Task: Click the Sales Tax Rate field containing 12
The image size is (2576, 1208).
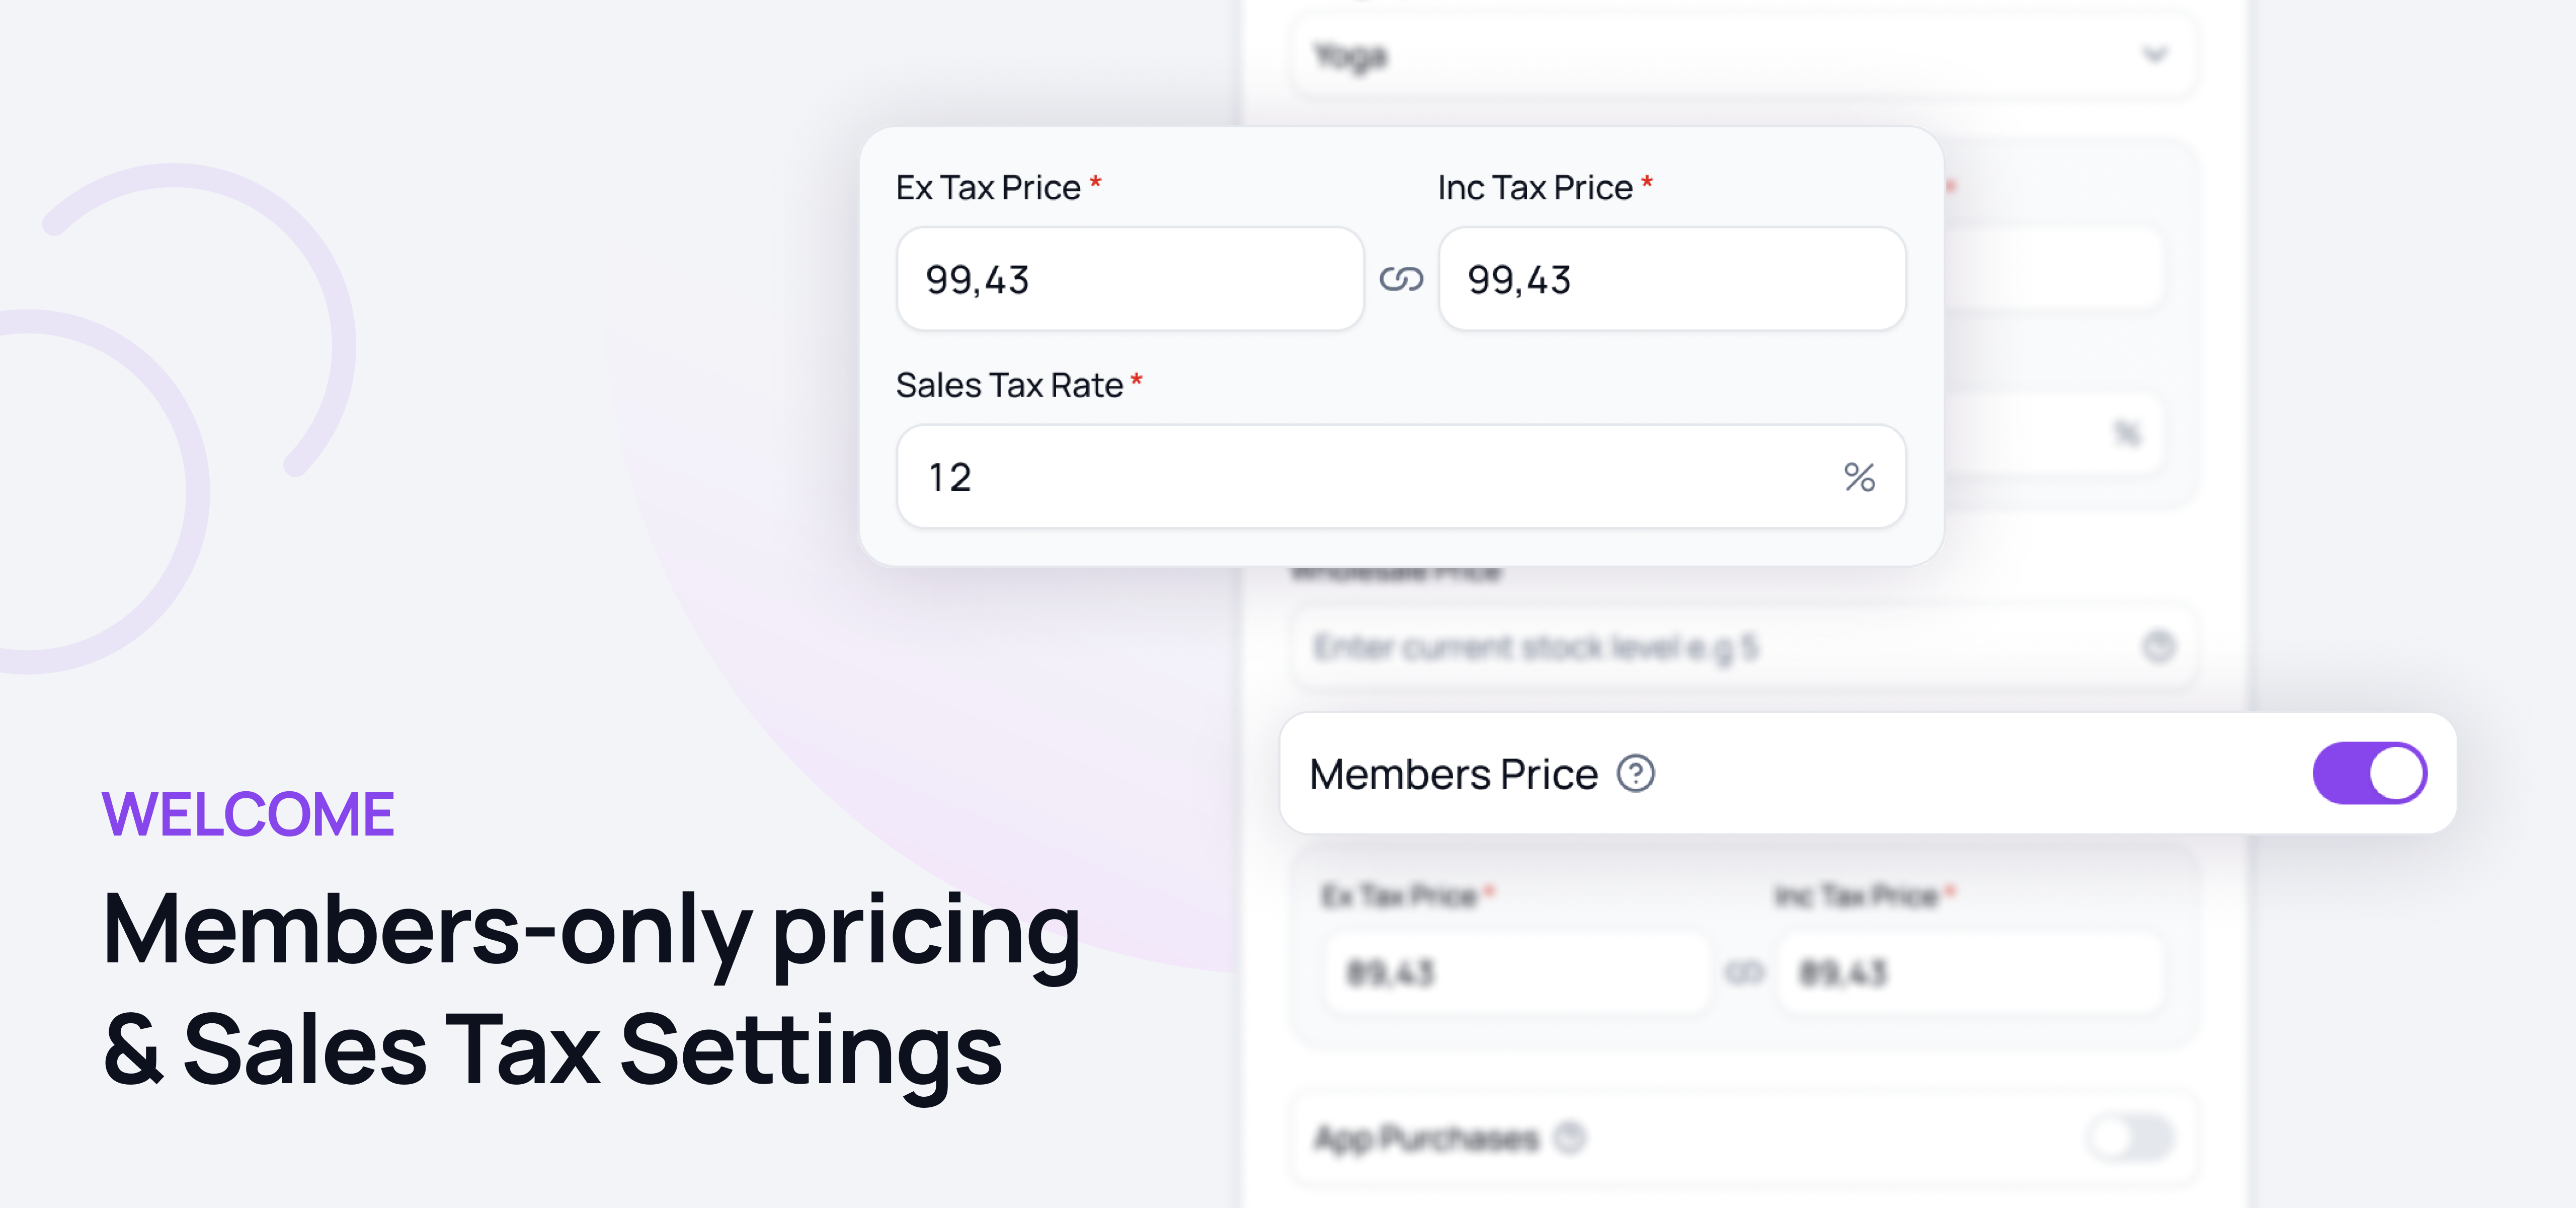Action: click(1360, 477)
